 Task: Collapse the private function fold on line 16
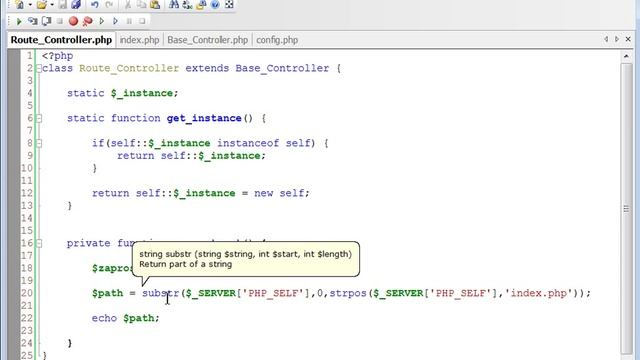[x=39, y=244]
